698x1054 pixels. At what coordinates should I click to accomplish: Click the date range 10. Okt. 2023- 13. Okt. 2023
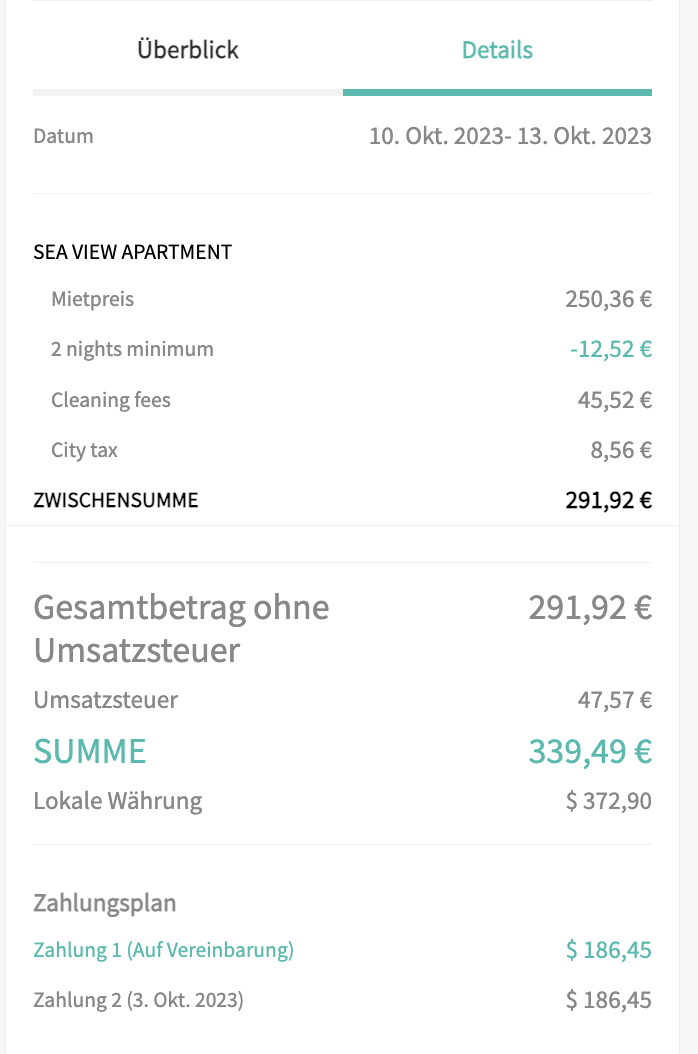pyautogui.click(x=510, y=136)
